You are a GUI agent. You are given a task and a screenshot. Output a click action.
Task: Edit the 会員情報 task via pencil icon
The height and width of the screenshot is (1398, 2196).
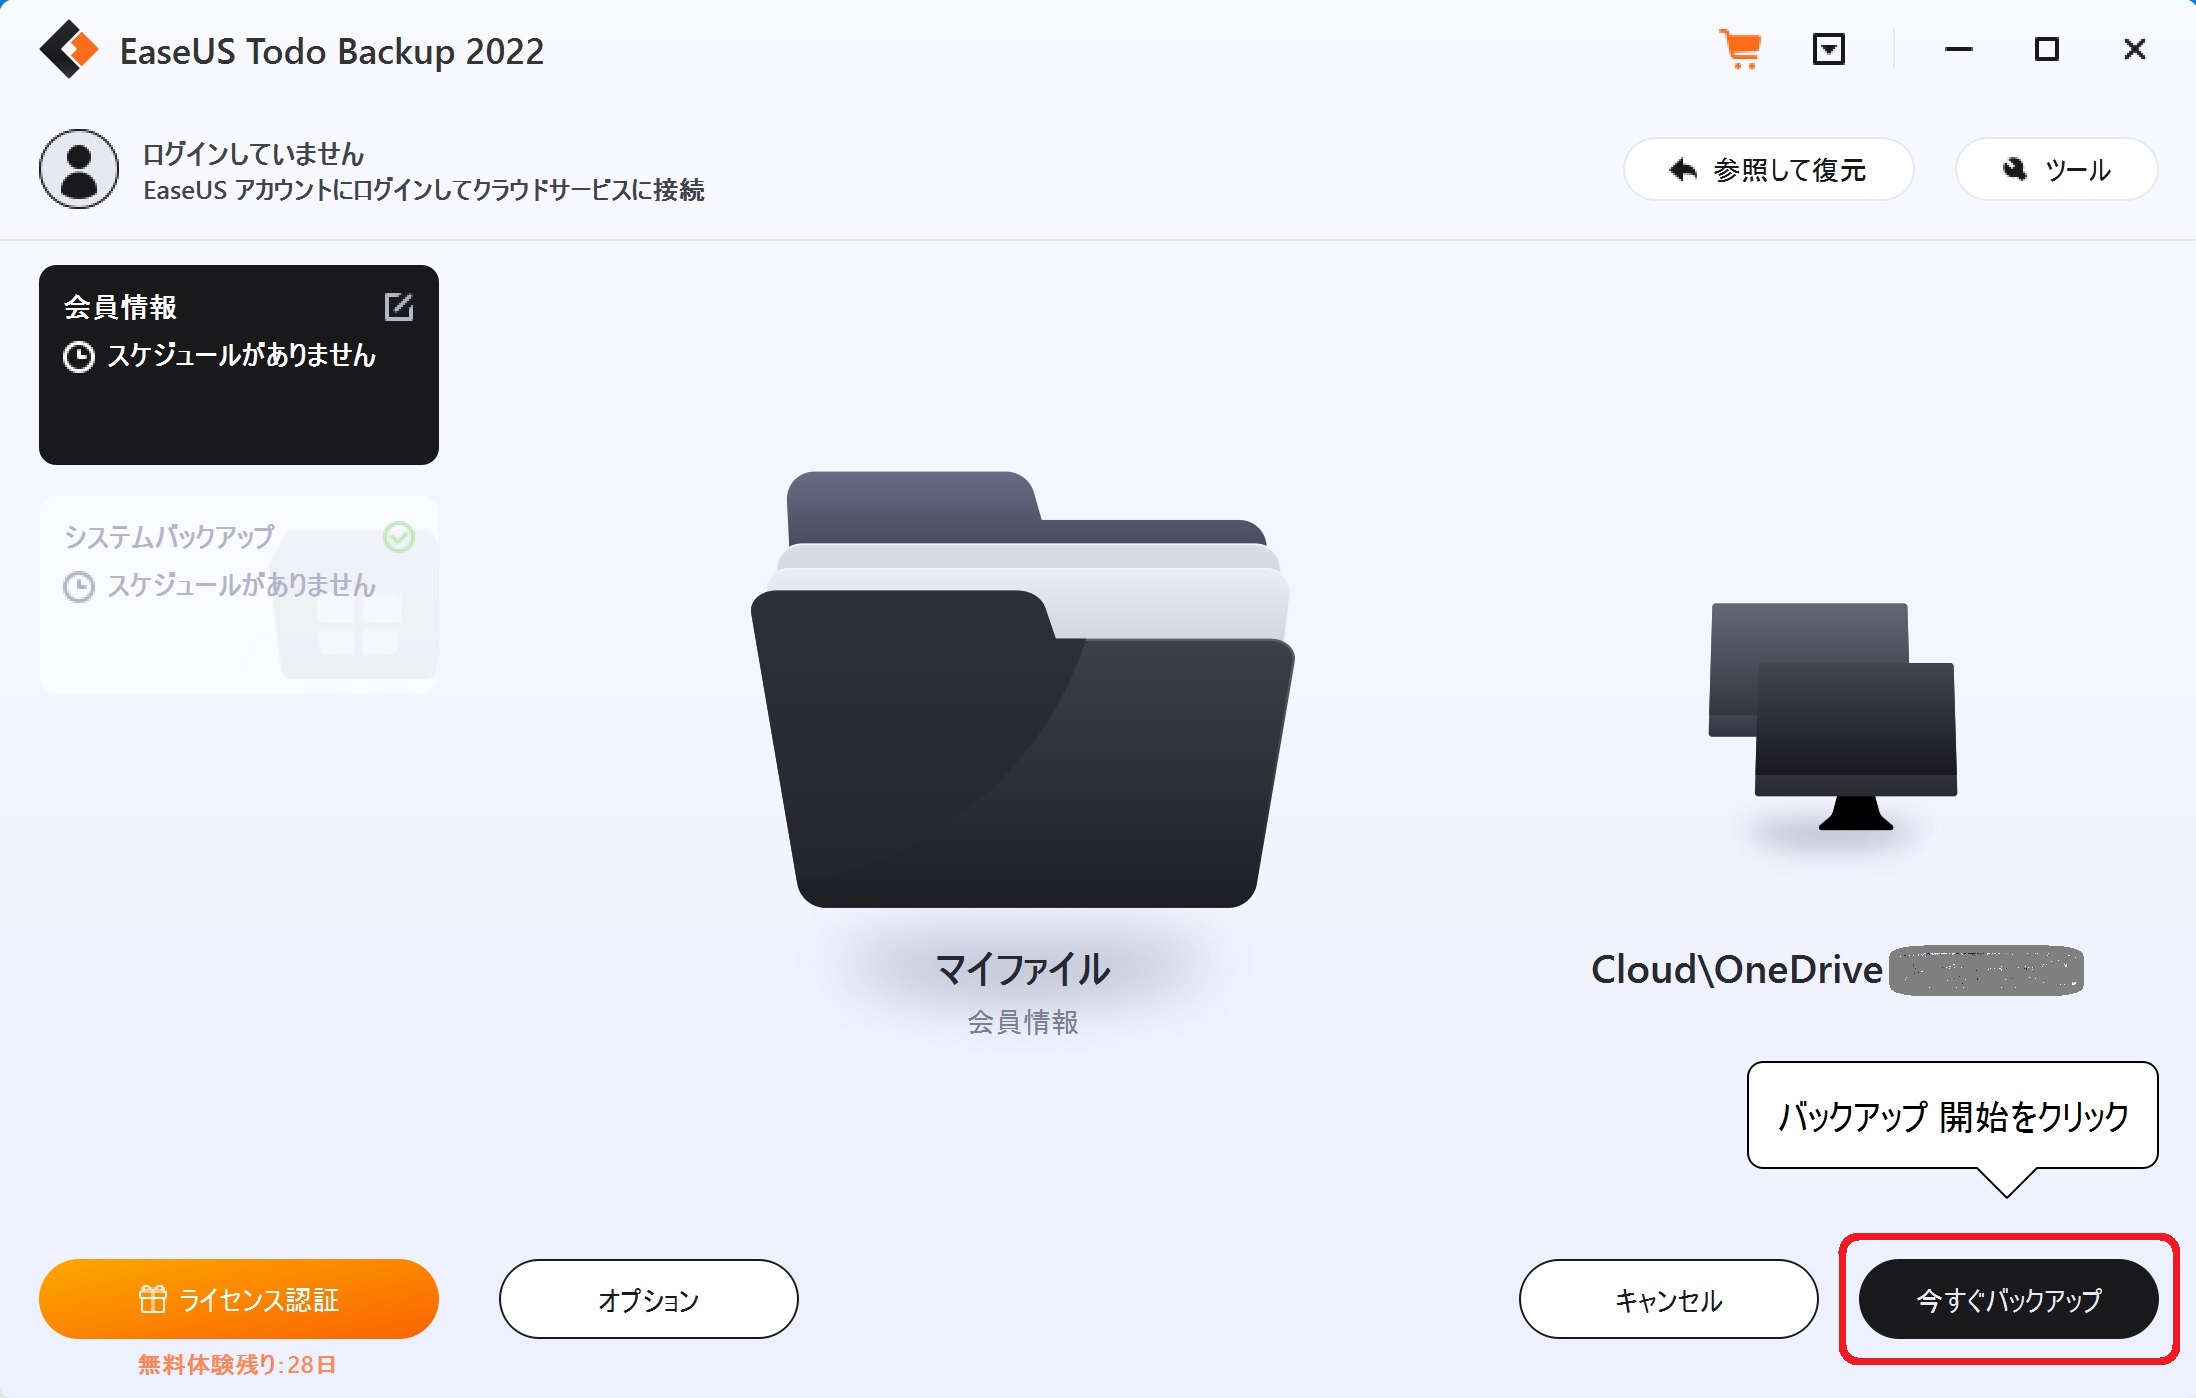point(399,306)
